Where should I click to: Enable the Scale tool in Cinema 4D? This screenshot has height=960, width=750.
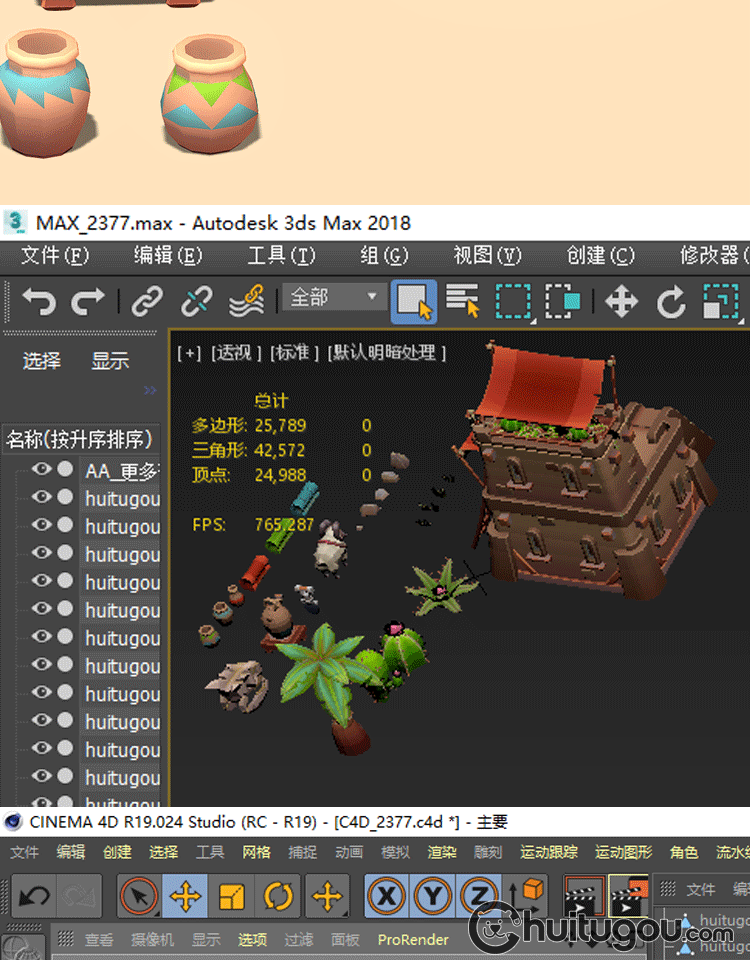coord(232,896)
